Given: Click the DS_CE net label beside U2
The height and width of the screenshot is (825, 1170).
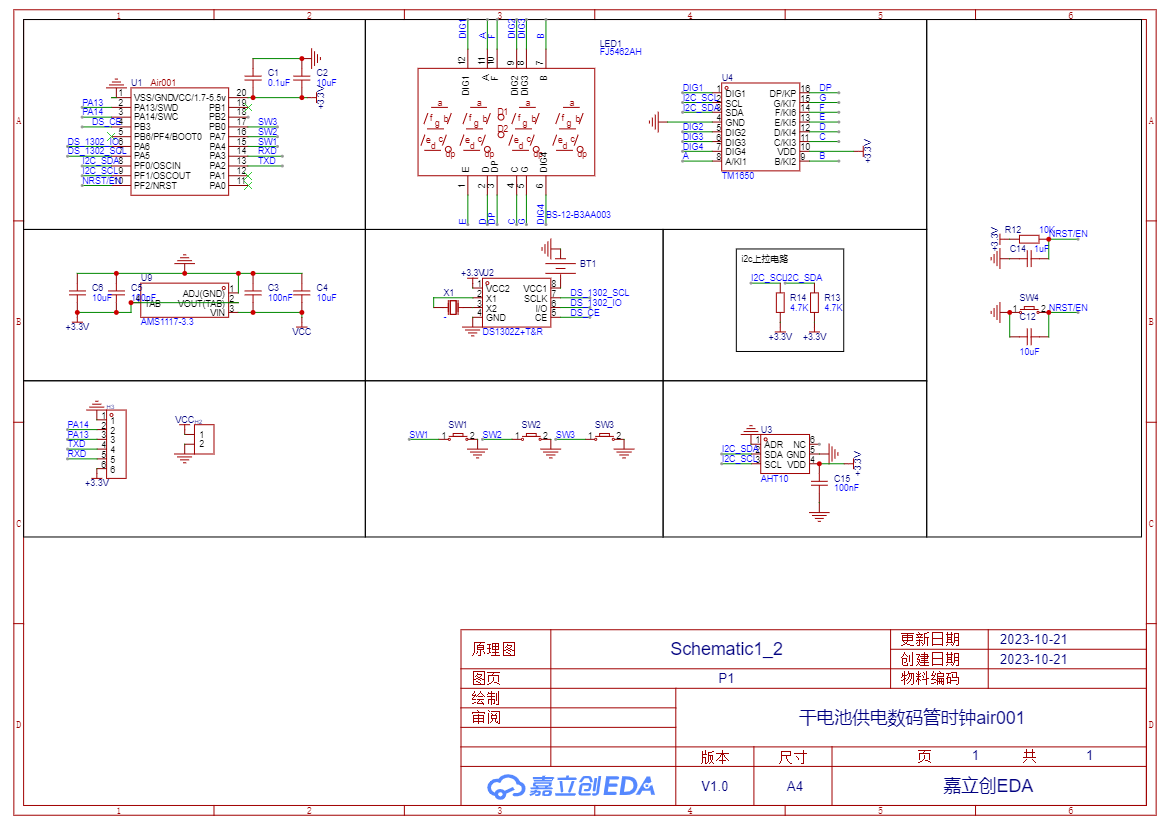Looking at the screenshot, I should (585, 313).
